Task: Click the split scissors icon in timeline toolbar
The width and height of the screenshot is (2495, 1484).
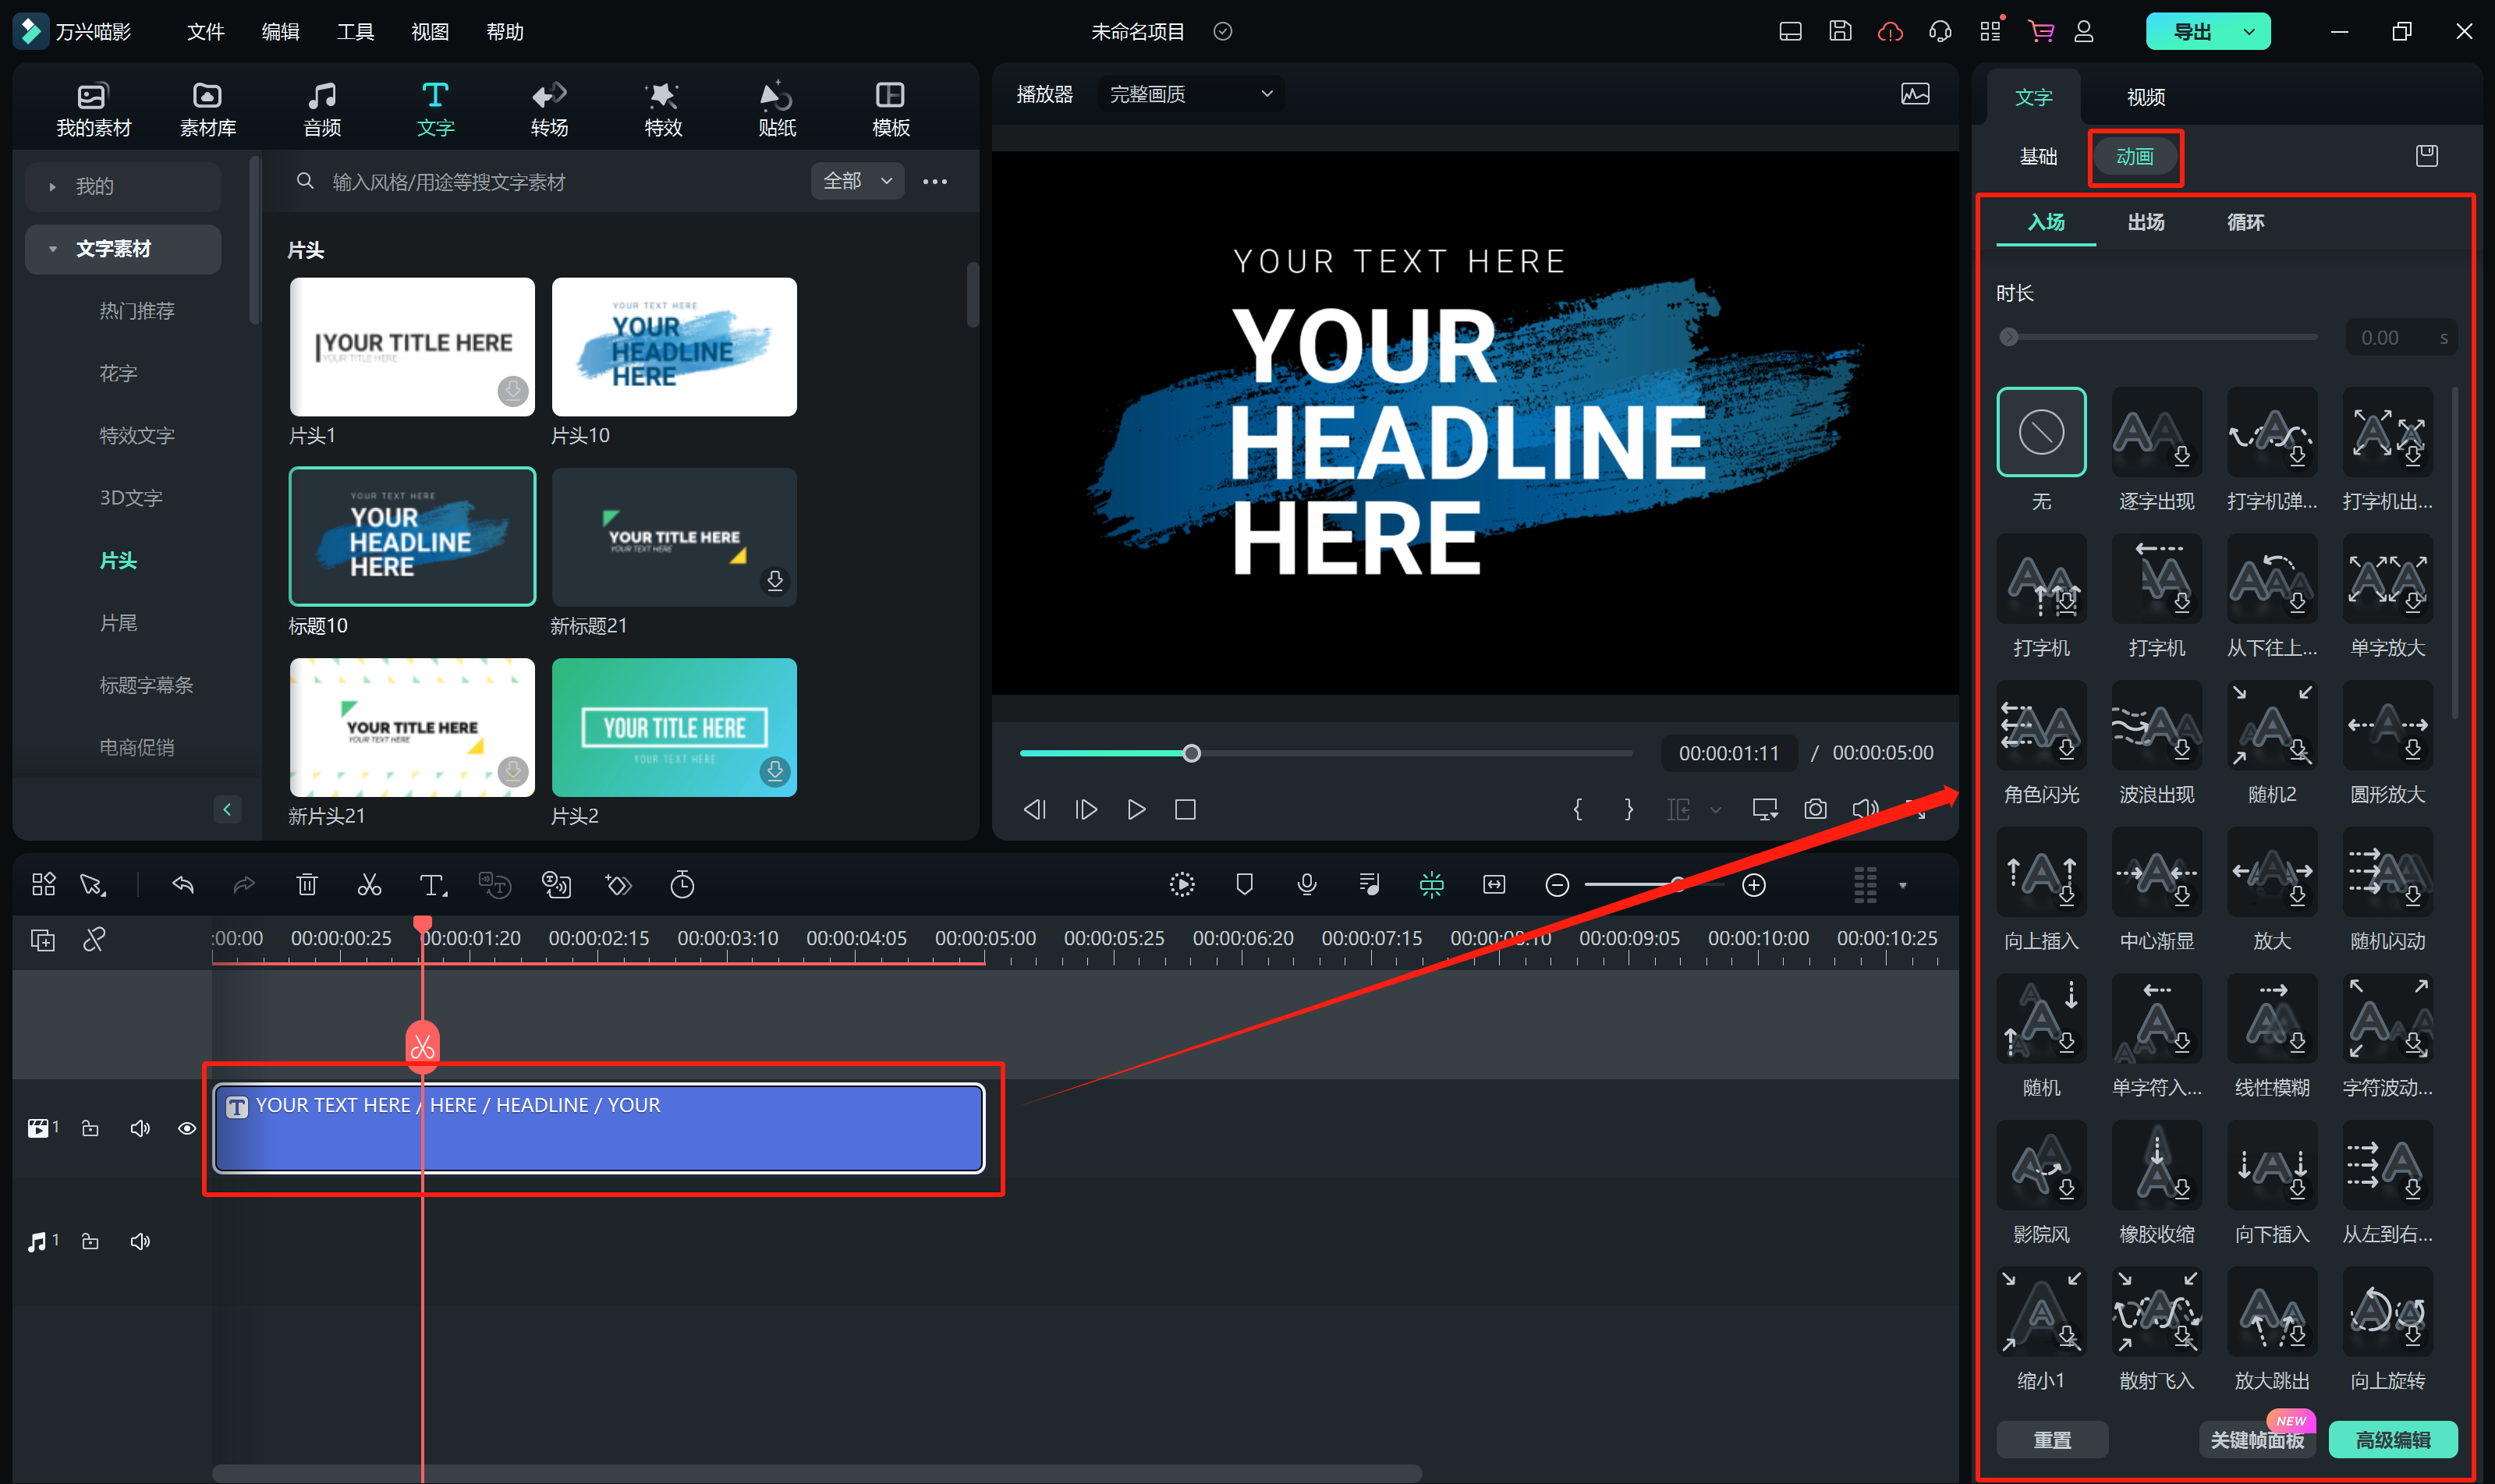Action: coord(369,885)
